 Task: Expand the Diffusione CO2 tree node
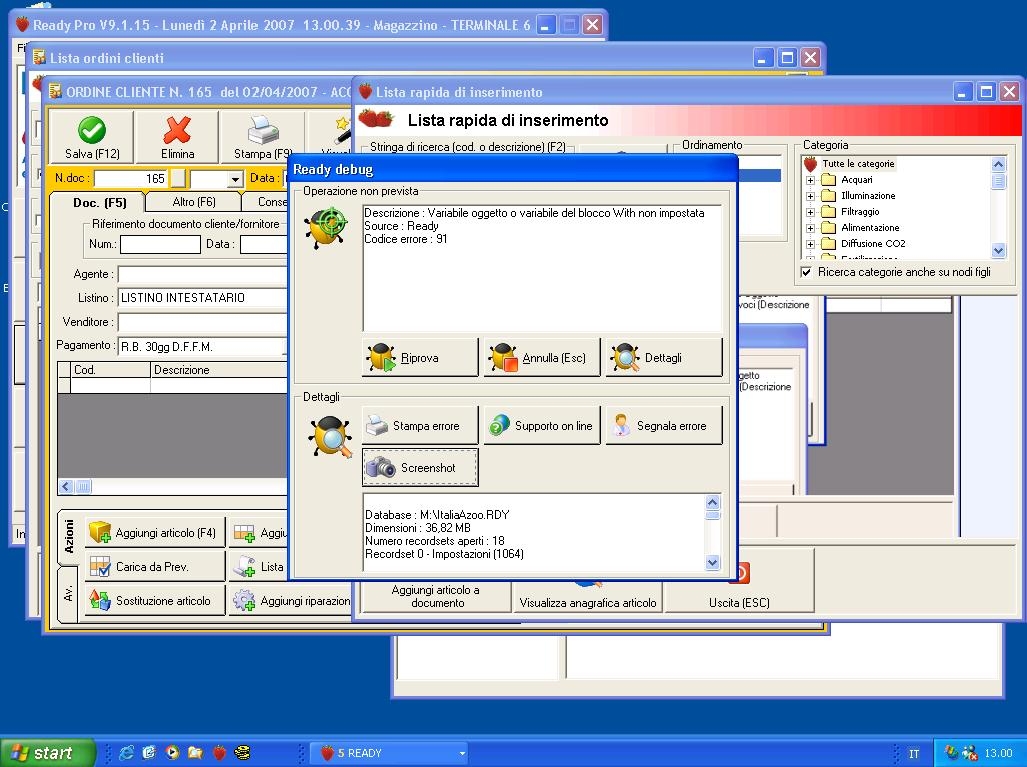click(x=810, y=244)
